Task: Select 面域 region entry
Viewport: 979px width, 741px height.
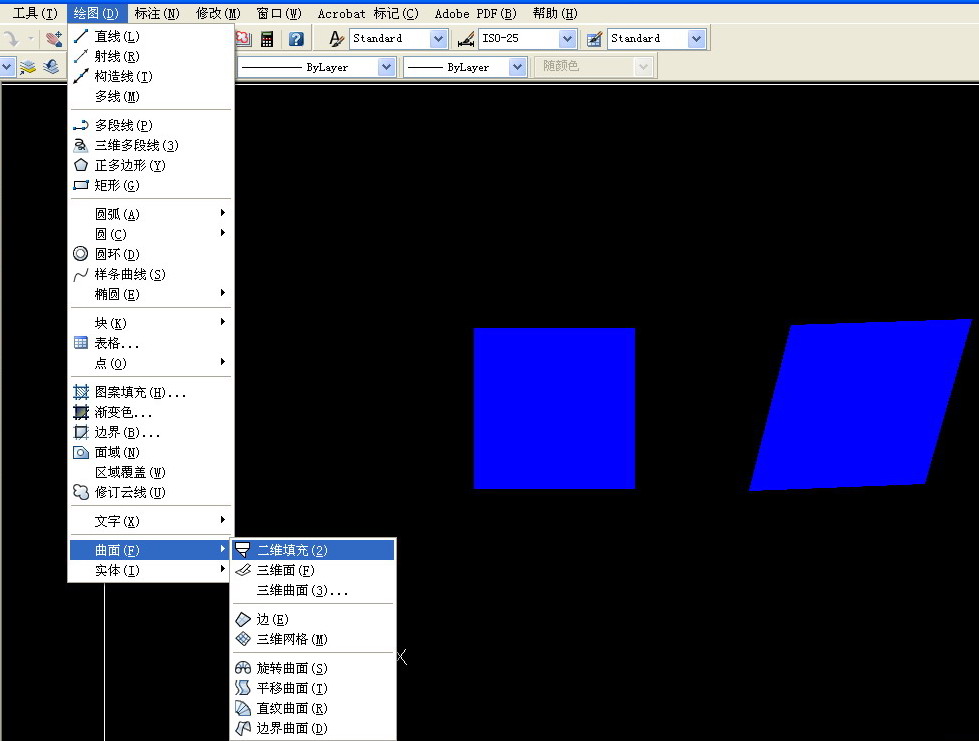Action: tap(150, 452)
